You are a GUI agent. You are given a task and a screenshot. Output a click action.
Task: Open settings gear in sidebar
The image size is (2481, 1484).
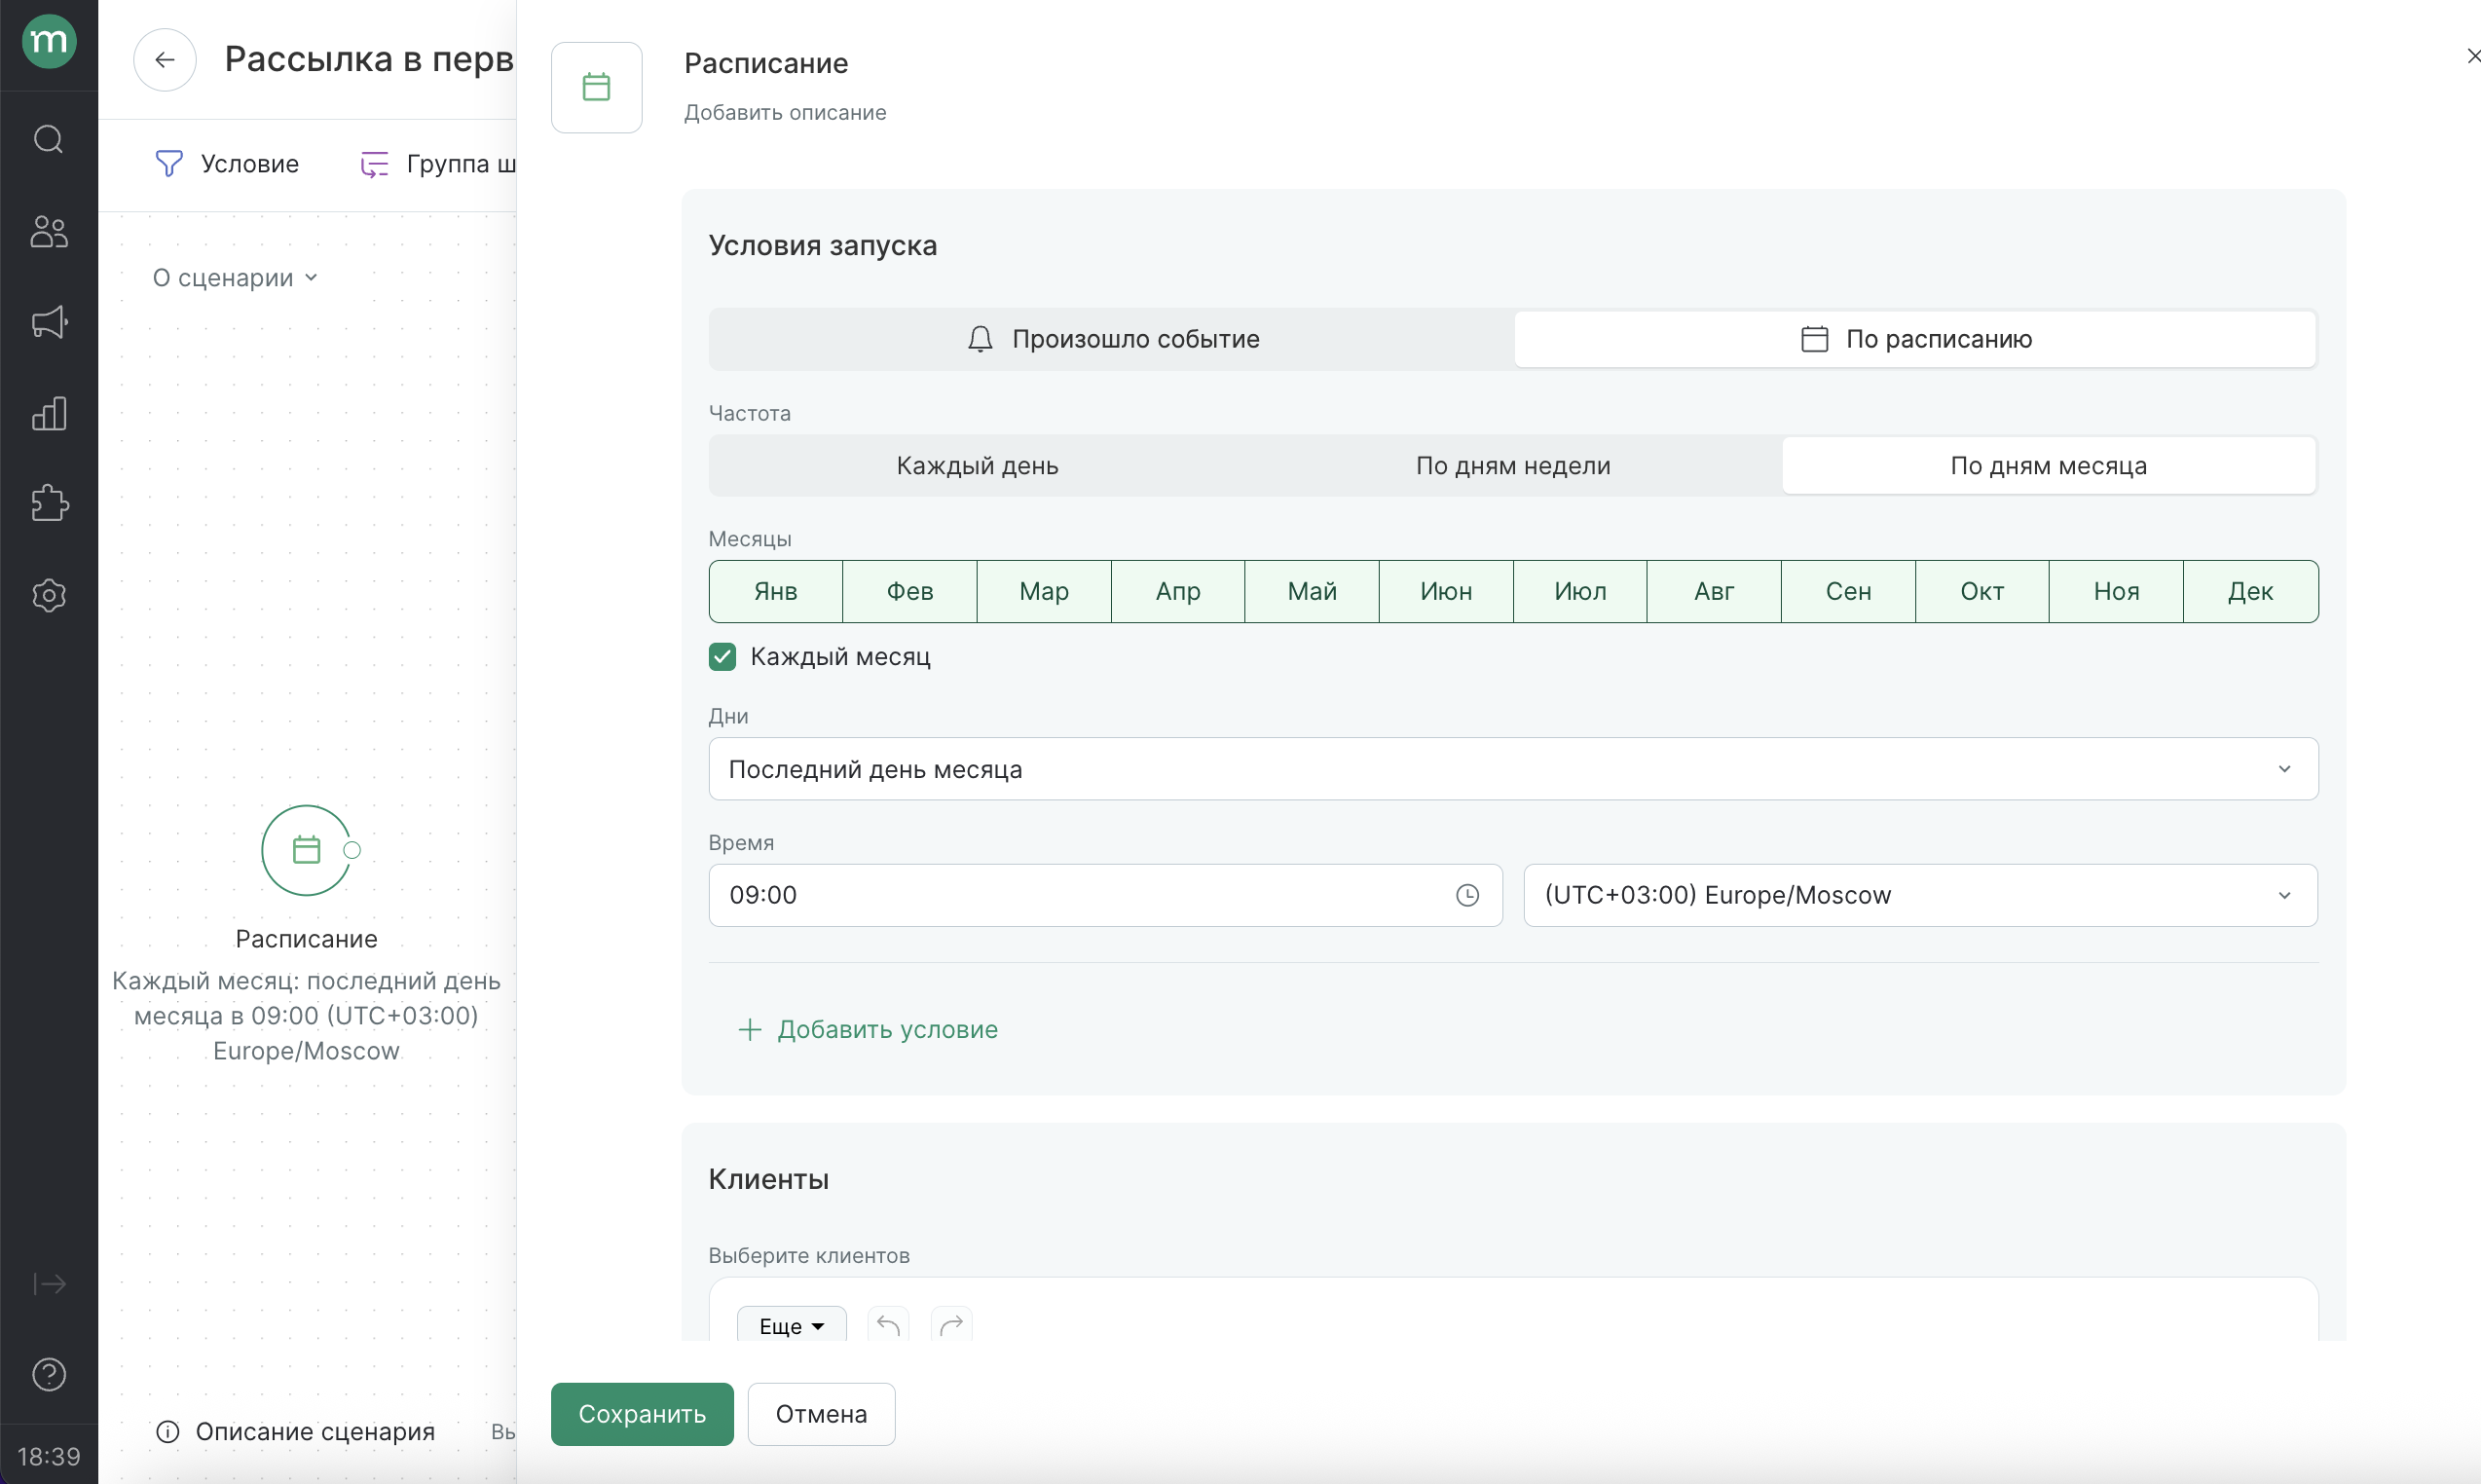point(49,595)
